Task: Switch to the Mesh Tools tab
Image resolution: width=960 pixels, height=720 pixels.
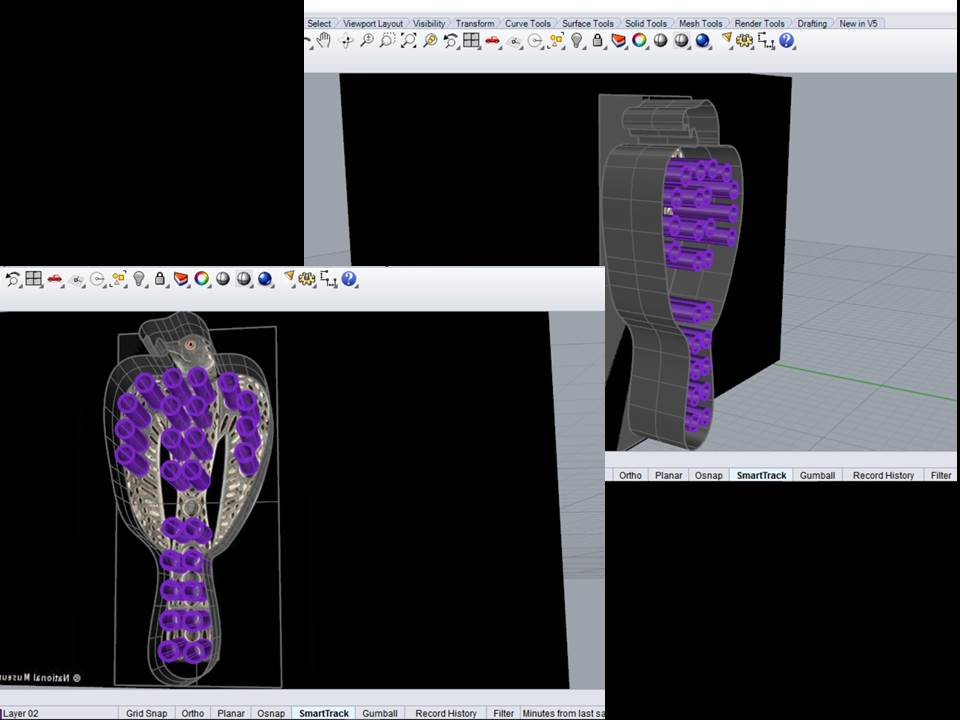Action: (700, 23)
